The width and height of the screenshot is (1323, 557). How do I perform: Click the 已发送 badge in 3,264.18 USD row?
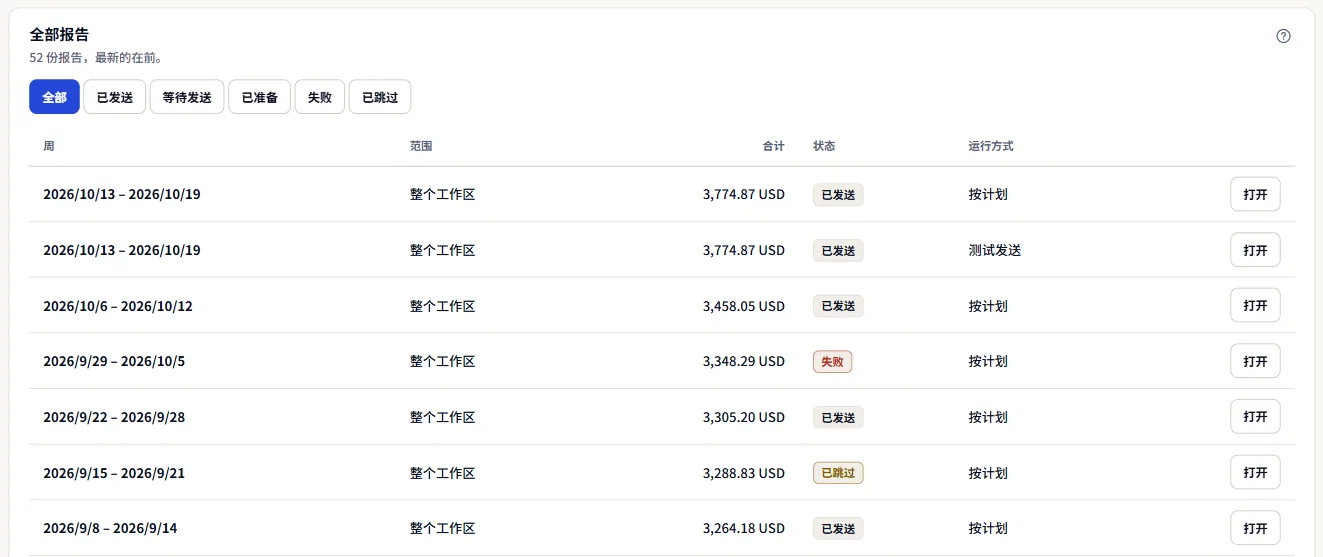coord(838,528)
